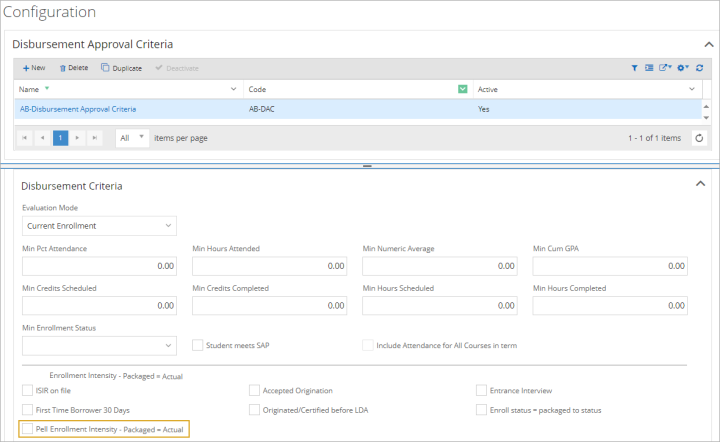
Task: Select page 1 in the pager
Action: tap(60, 138)
